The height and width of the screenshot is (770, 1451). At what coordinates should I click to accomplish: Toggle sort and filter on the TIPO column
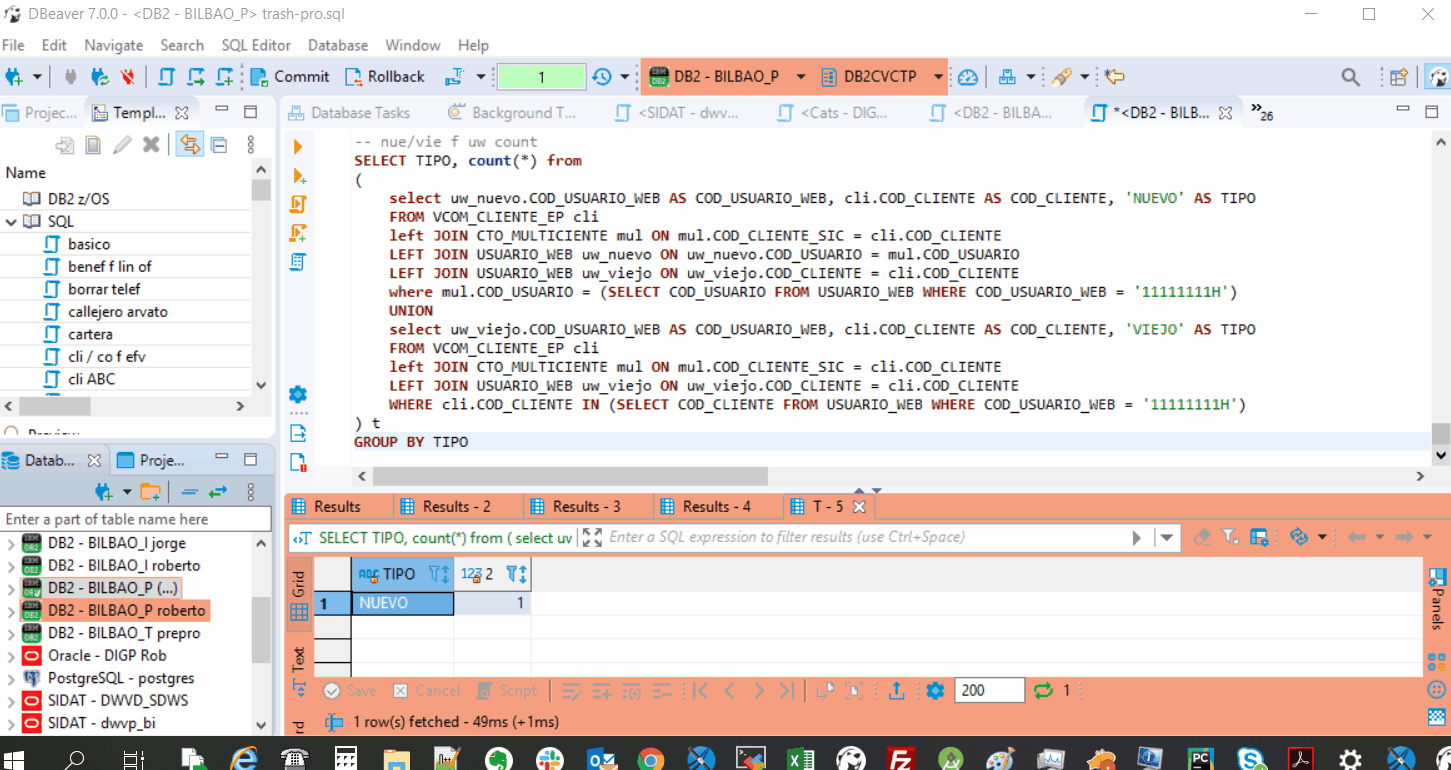(x=439, y=574)
